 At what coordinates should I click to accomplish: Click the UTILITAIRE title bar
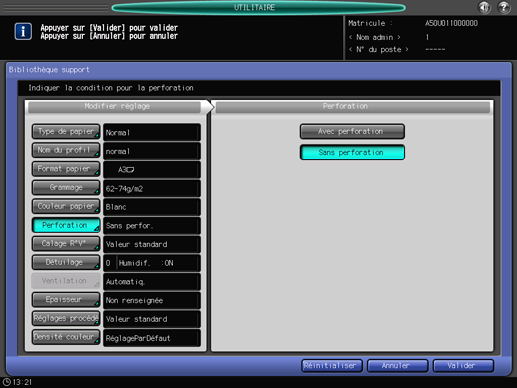[258, 7]
